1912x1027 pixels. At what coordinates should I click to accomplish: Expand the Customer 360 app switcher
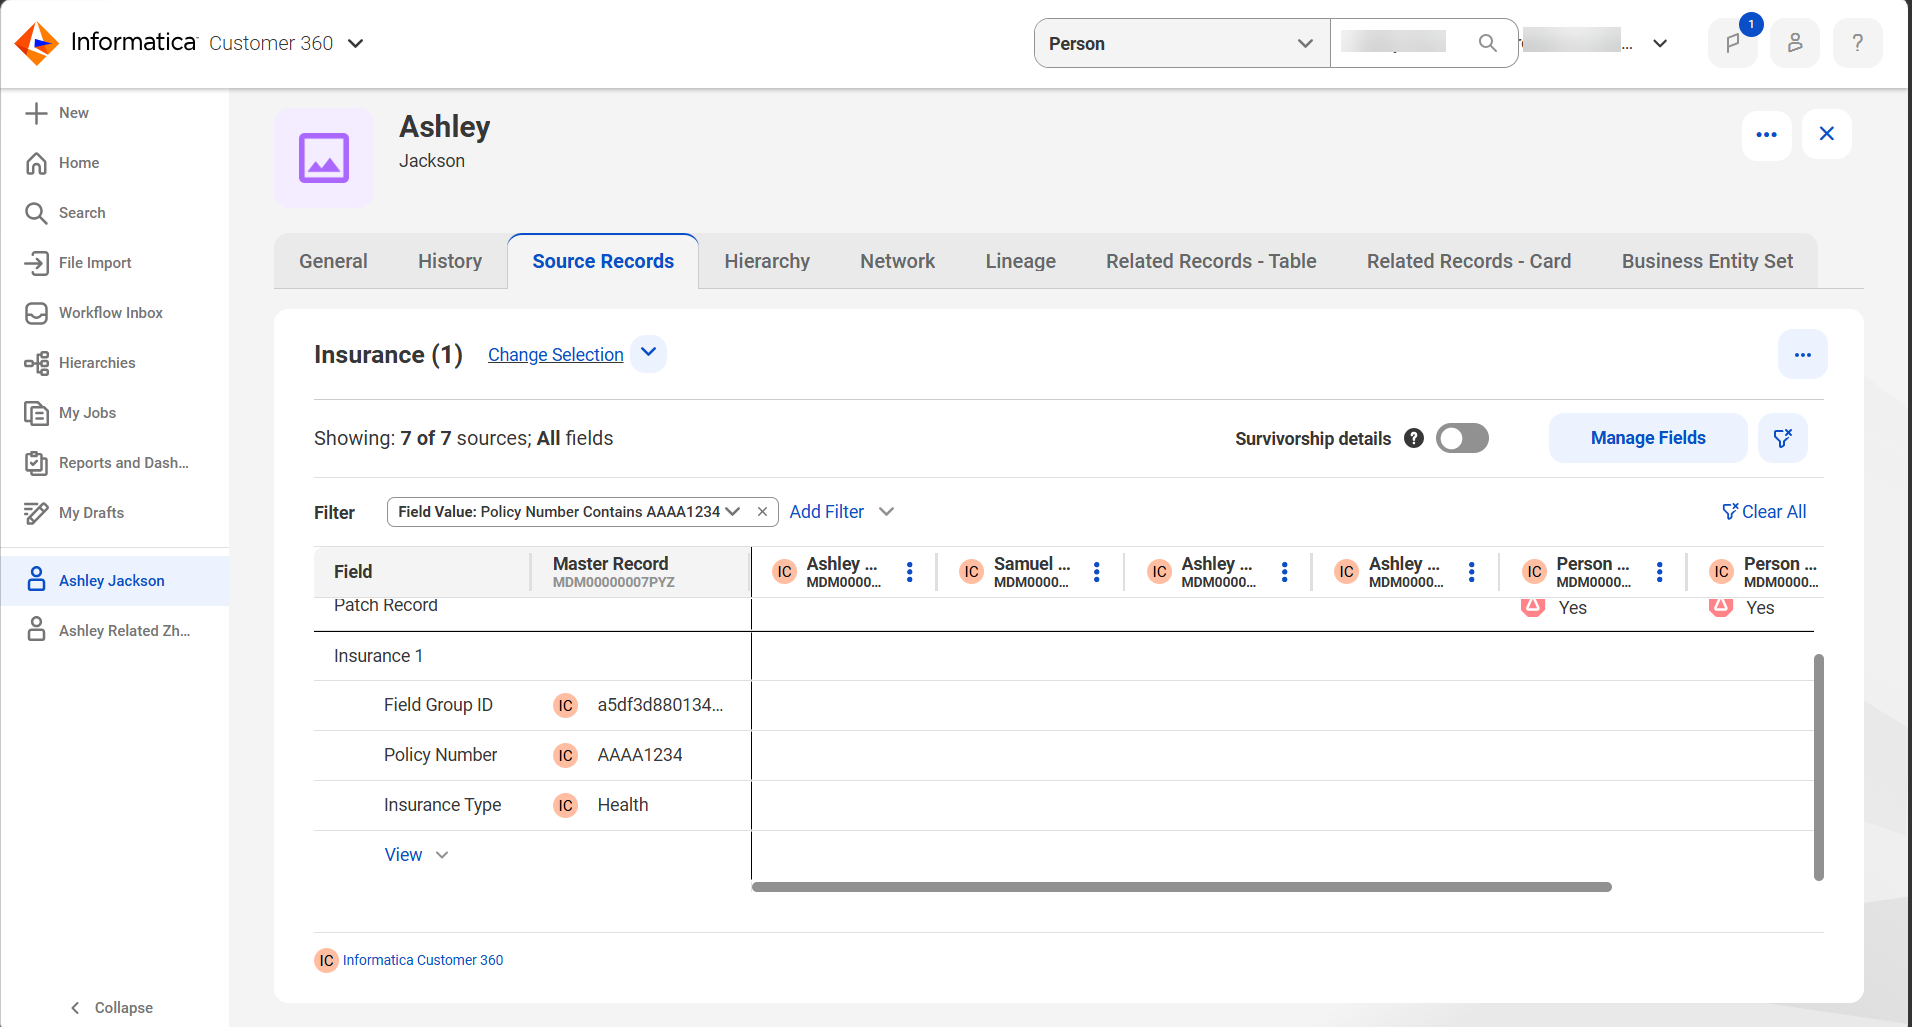click(355, 43)
